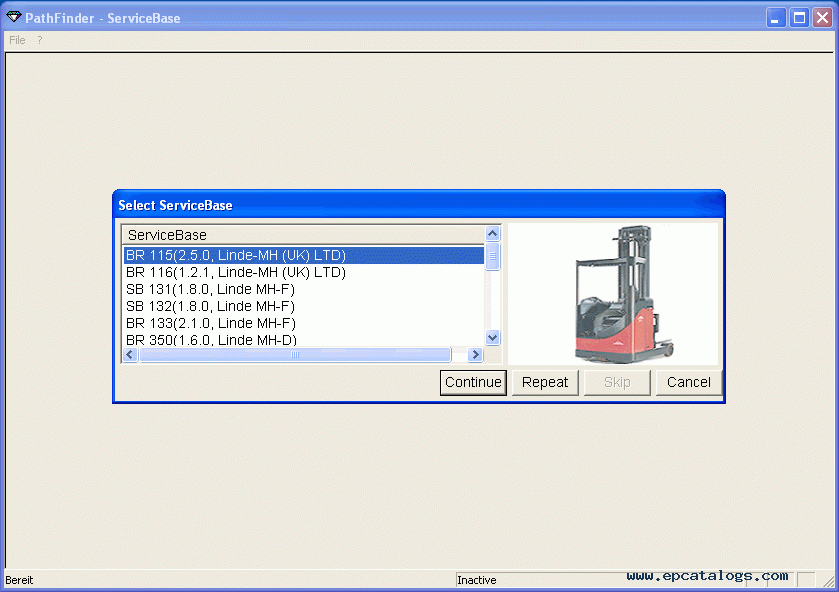The width and height of the screenshot is (839, 592).
Task: Select BR 116(1.2.1, Linde-MH (UK) LTD) row
Action: click(x=303, y=272)
